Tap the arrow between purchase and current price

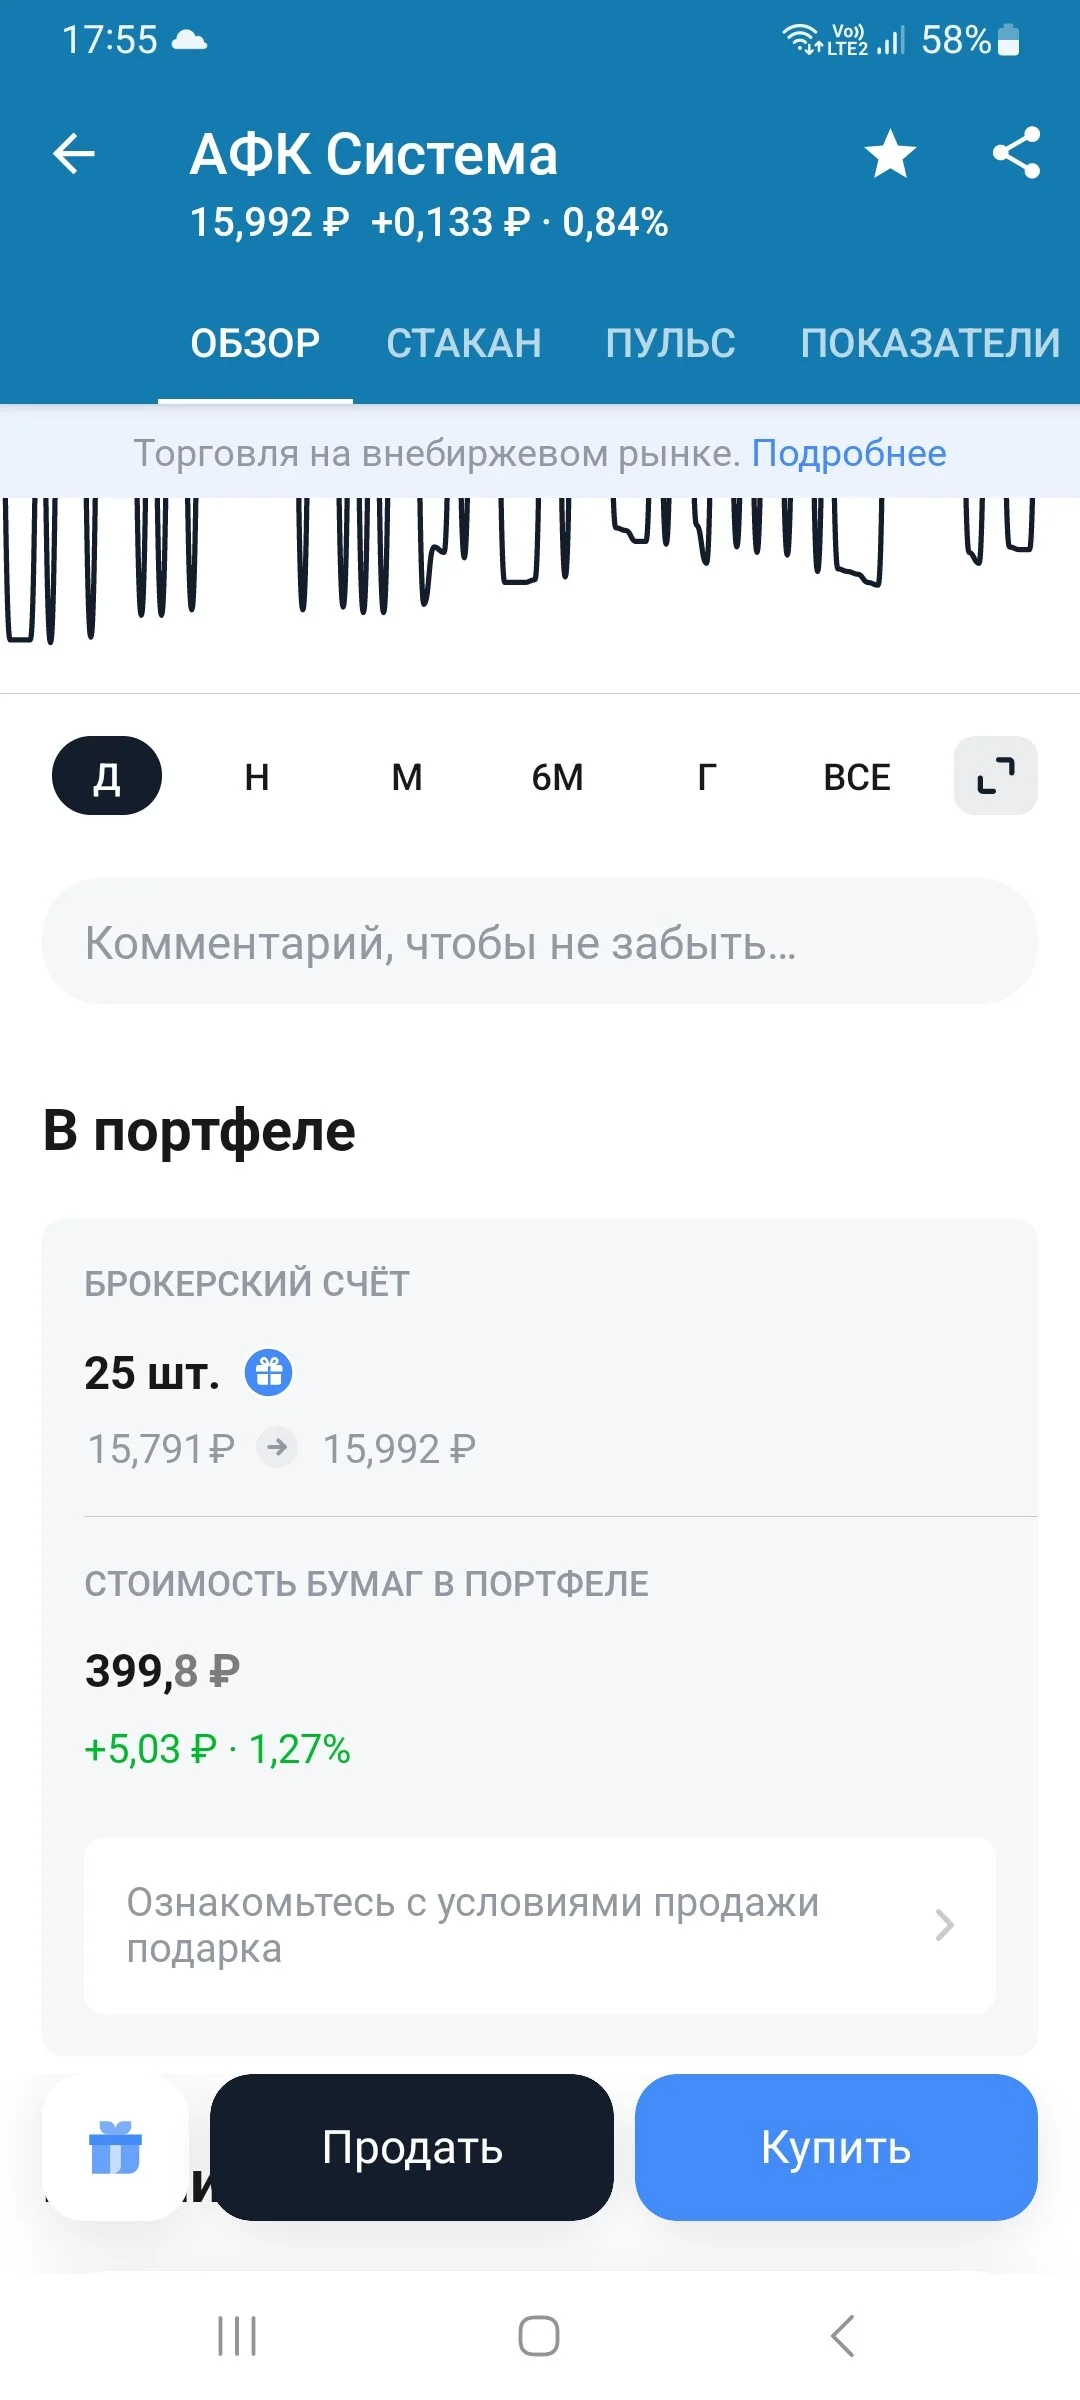pyautogui.click(x=277, y=1447)
